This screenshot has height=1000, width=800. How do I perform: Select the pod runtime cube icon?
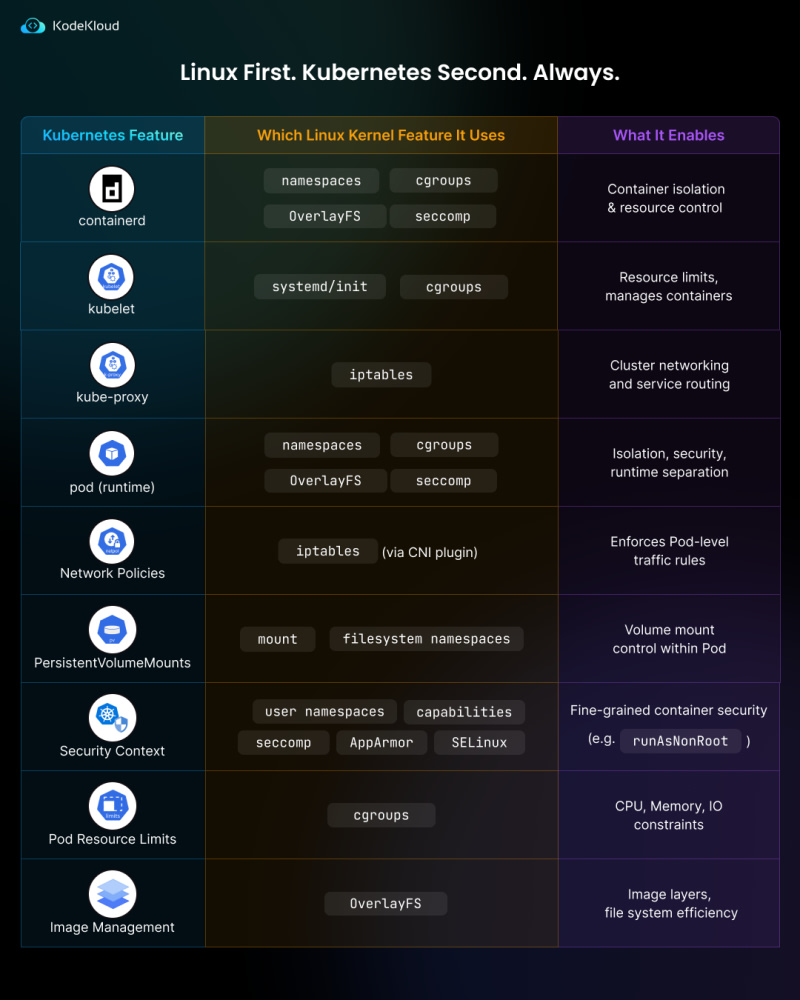112,453
